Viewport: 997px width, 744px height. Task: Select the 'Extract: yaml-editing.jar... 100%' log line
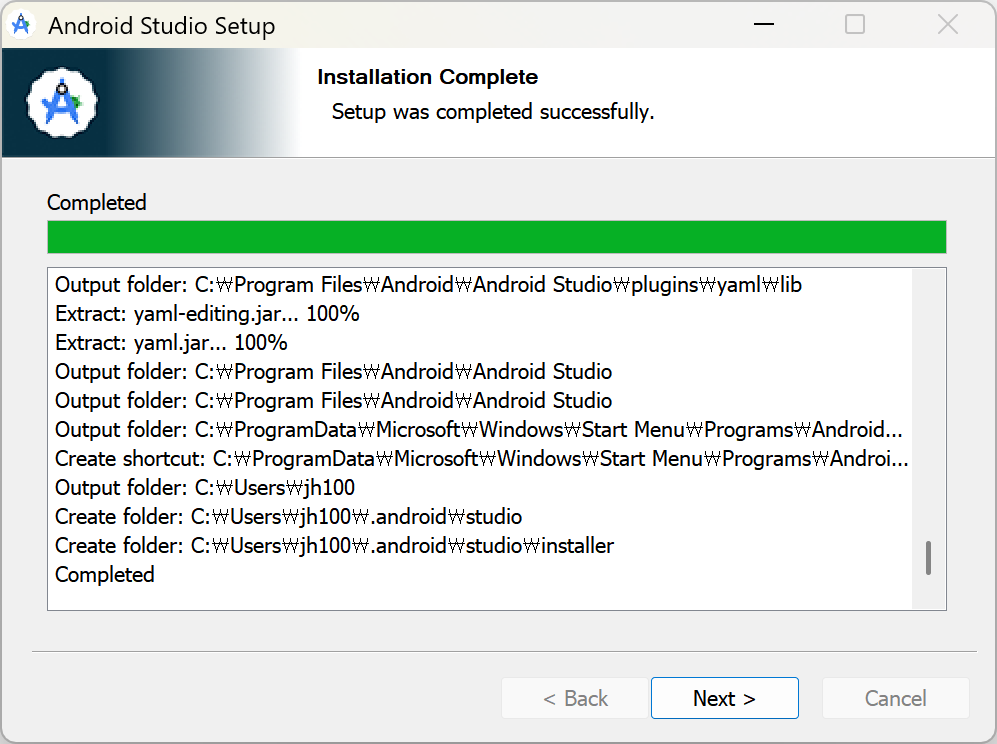(207, 313)
